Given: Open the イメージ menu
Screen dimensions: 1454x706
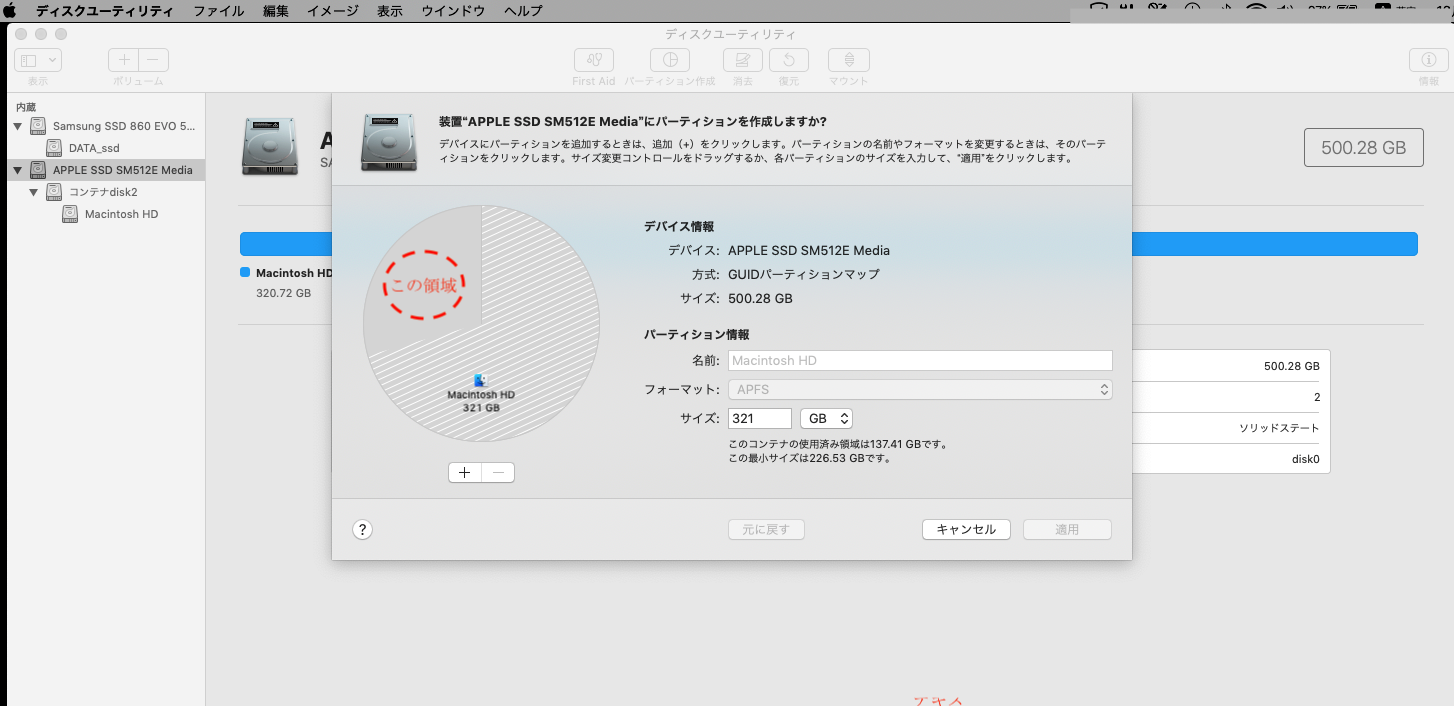Looking at the screenshot, I should pos(333,11).
